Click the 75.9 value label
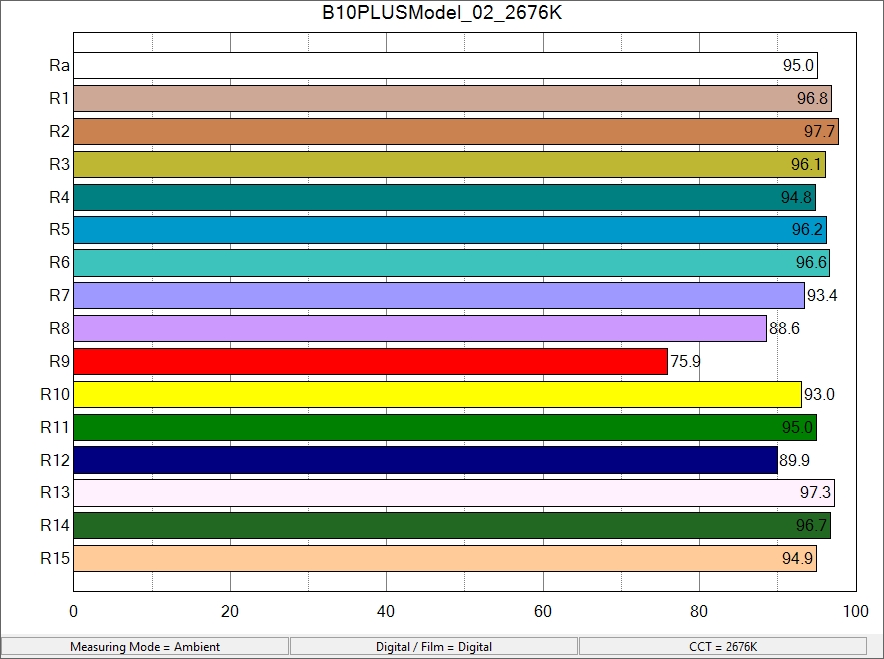 [x=685, y=362]
